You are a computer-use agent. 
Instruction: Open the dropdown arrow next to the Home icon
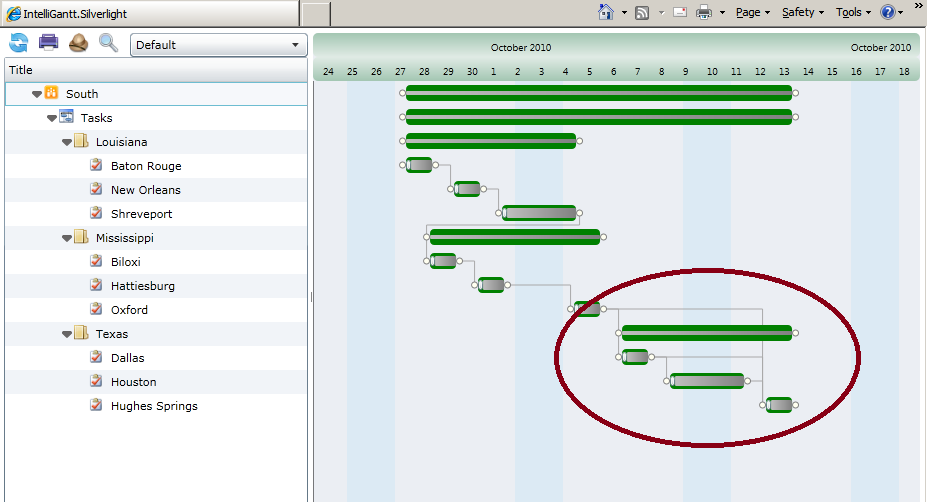pyautogui.click(x=624, y=12)
